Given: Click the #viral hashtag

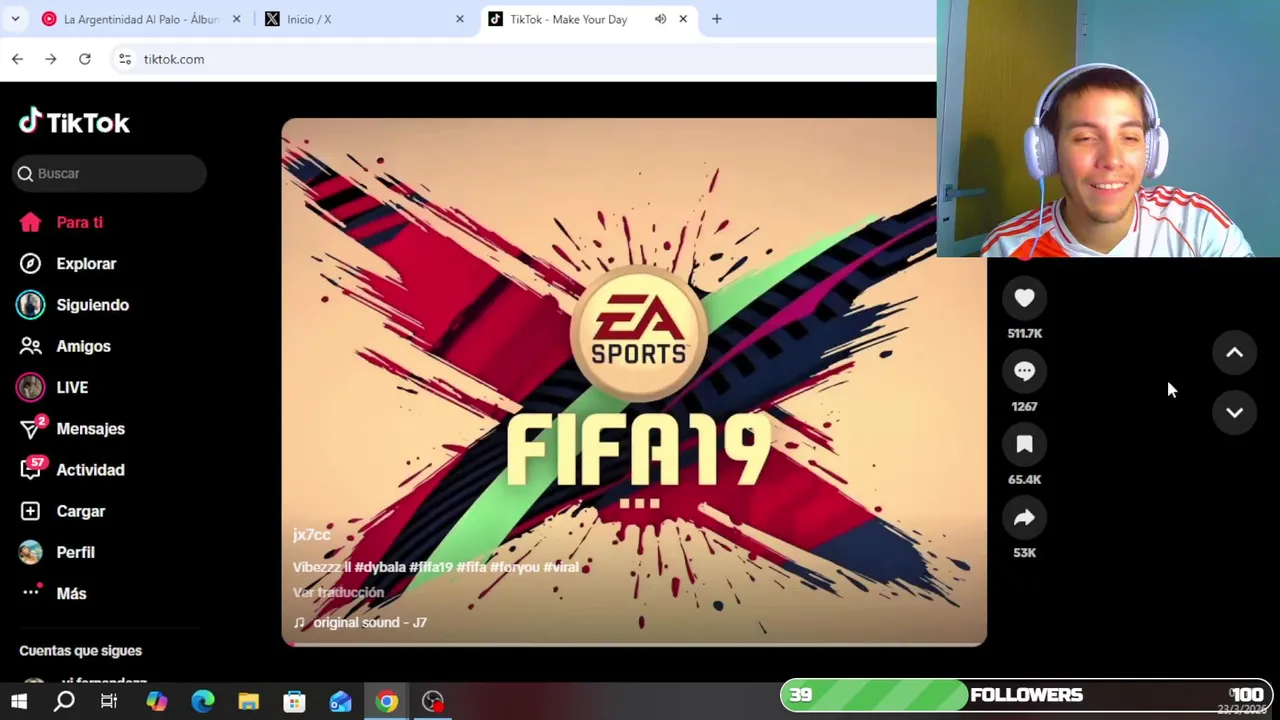Looking at the screenshot, I should pyautogui.click(x=561, y=567).
